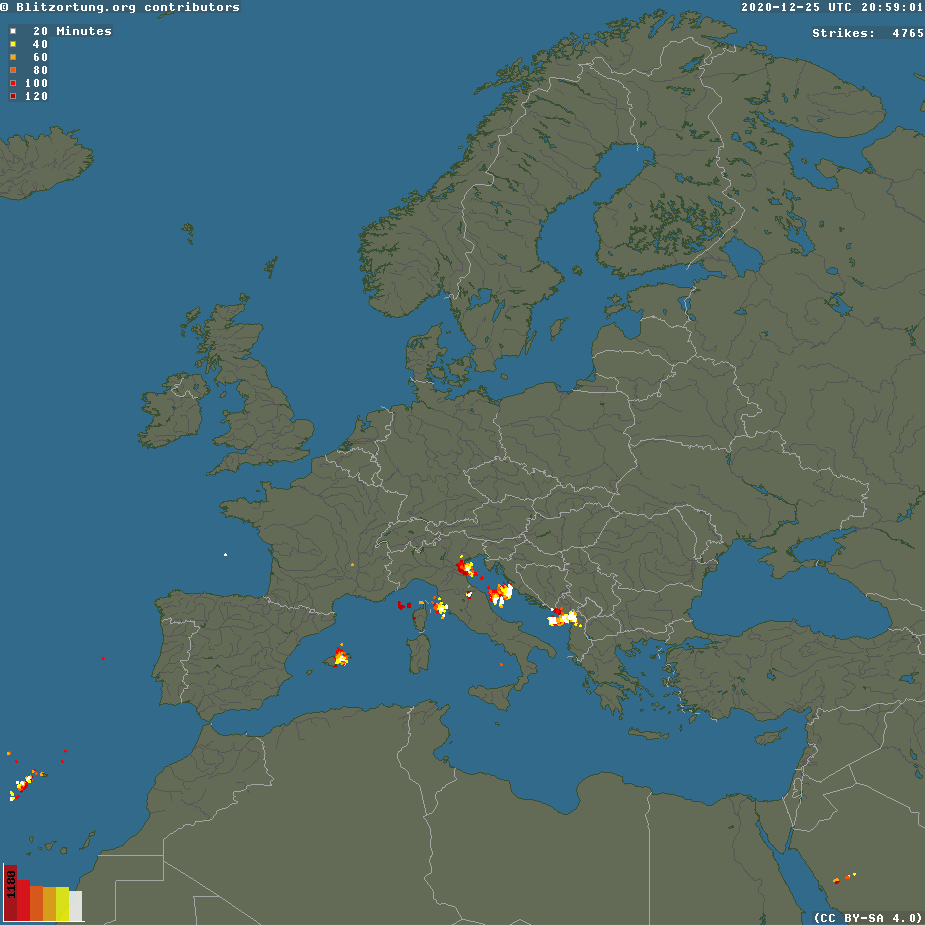Image resolution: width=925 pixels, height=925 pixels.
Task: Click the strikes in the Red Sea
Action: (x=844, y=878)
